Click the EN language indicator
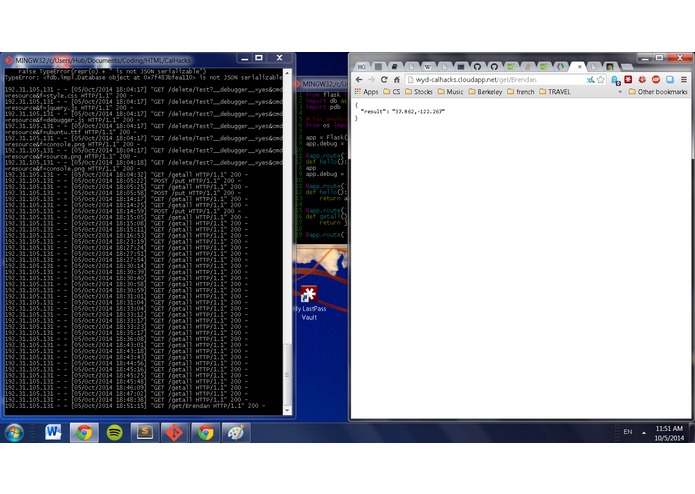 tap(628, 432)
